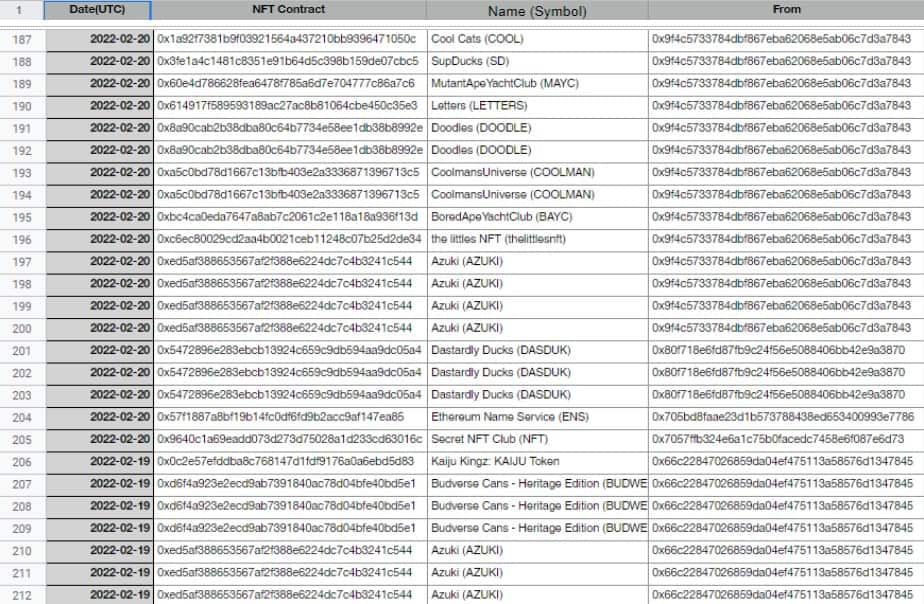Select row number 195 header
Viewport: 924px width, 604px height.
coord(22,217)
